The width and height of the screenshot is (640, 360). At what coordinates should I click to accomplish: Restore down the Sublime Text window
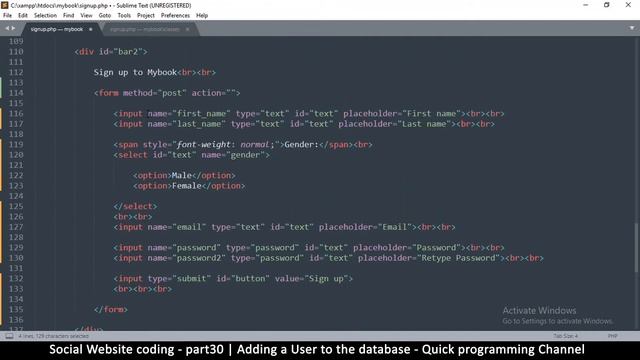pos(607,5)
